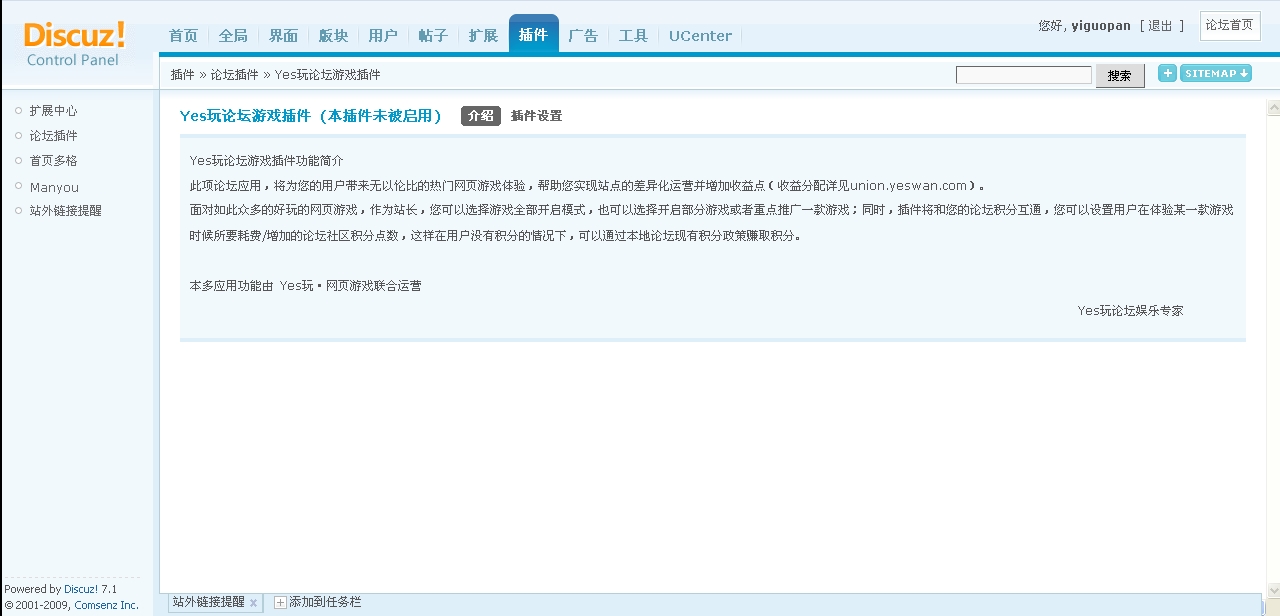Image resolution: width=1280 pixels, height=616 pixels.
Task: Click the breadcrumb text 插件 » 论坛插件
Action: (x=214, y=75)
